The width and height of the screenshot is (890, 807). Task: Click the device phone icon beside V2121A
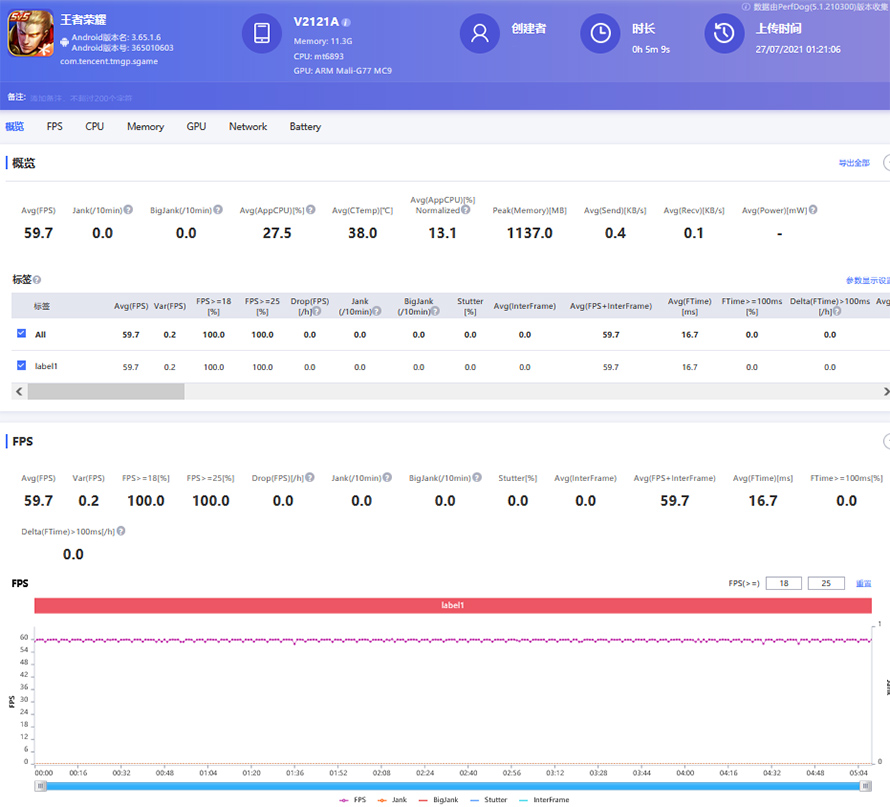[262, 33]
